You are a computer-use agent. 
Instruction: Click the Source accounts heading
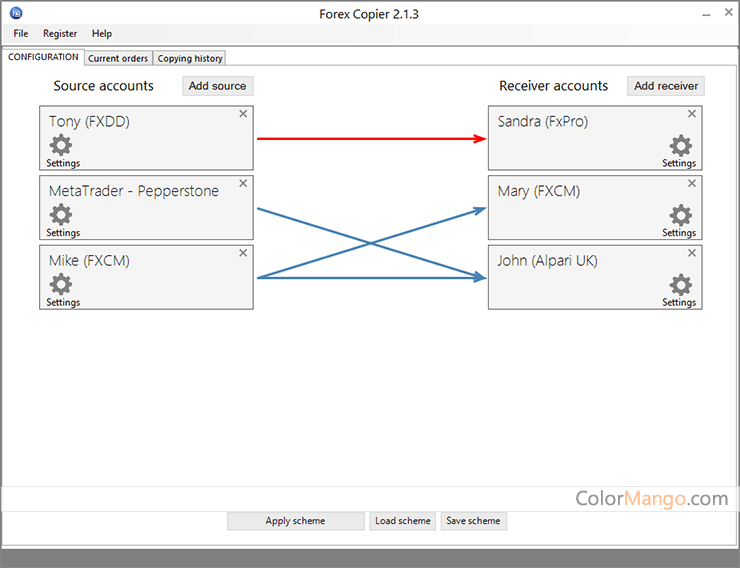103,86
